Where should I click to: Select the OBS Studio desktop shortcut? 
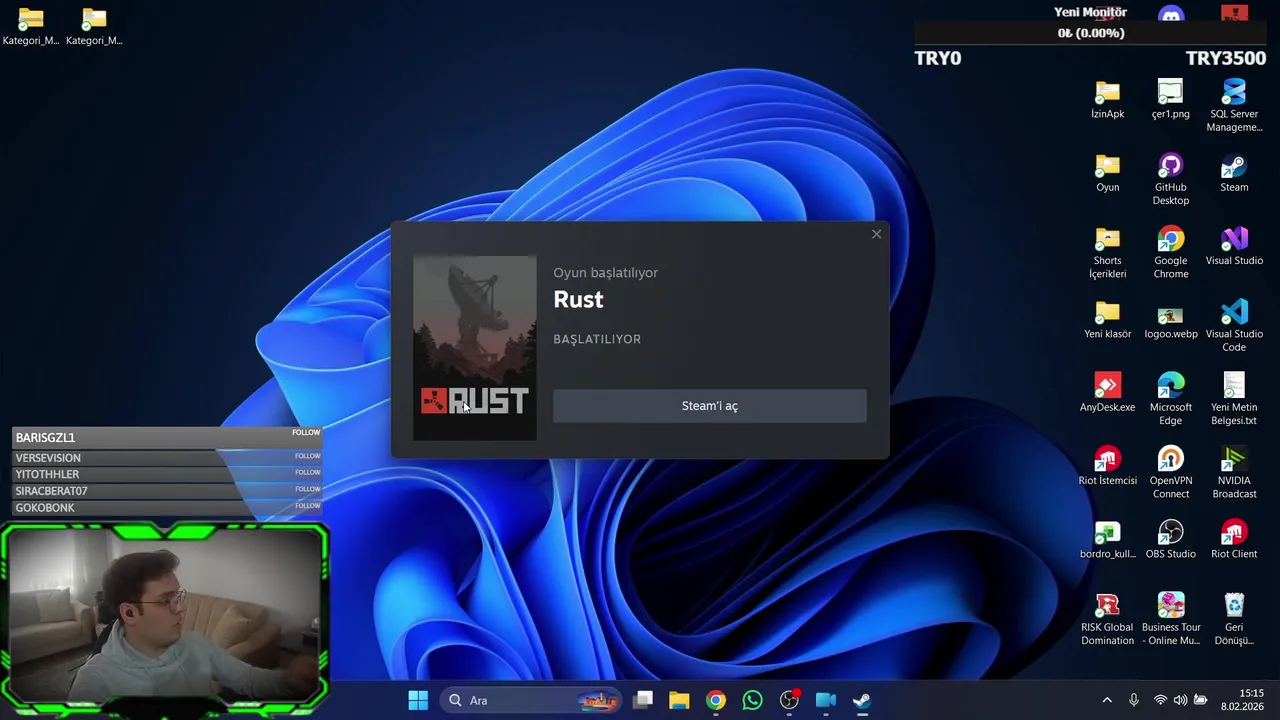1170,539
